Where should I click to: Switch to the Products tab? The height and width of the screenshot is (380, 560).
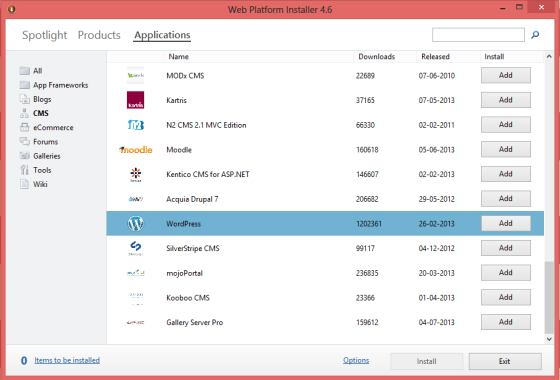[99, 35]
